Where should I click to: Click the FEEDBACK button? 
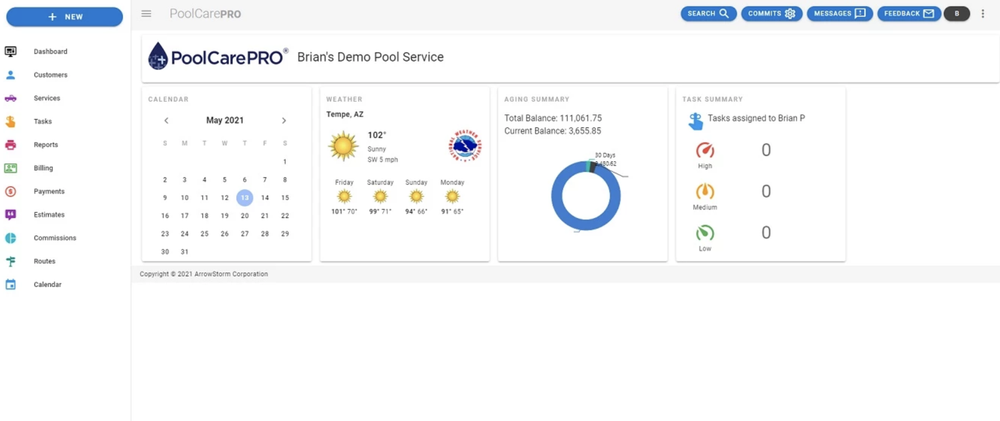(x=909, y=13)
